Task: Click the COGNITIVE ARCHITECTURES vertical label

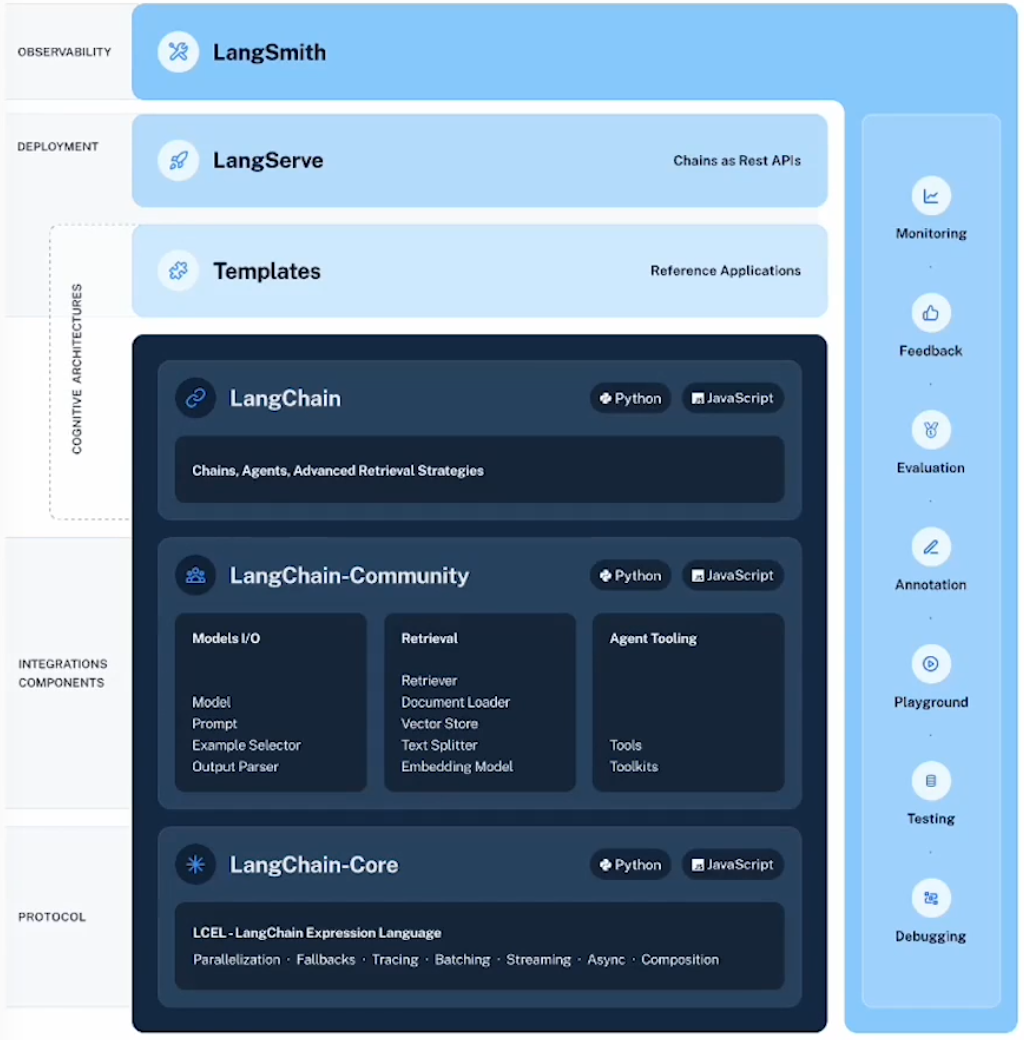Action: click(77, 369)
